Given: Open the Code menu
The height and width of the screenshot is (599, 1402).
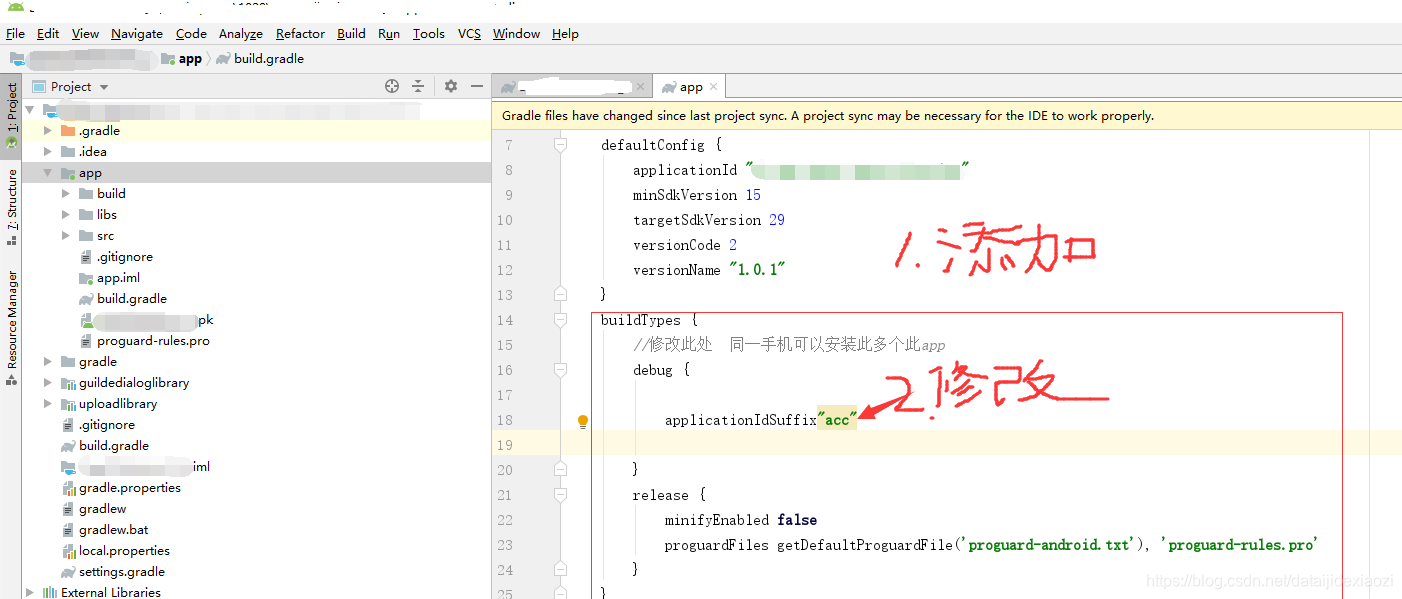Looking at the screenshot, I should pos(191,34).
